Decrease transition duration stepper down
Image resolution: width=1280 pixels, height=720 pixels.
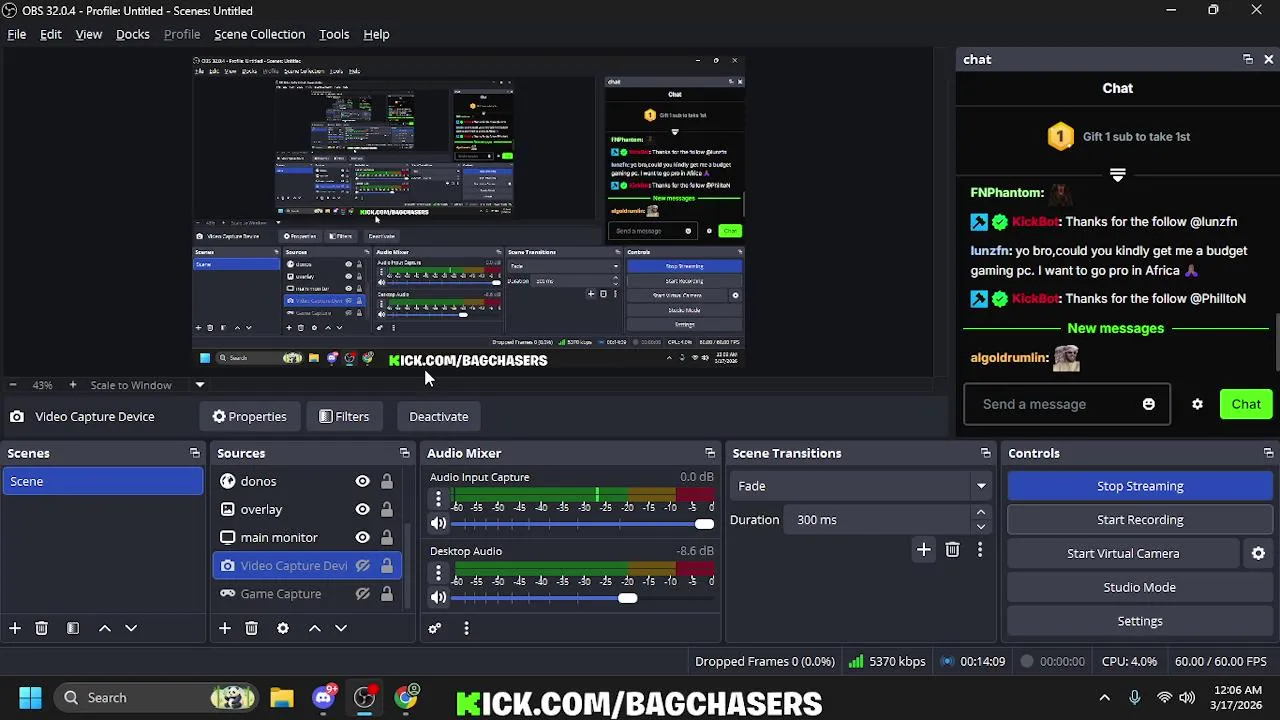[981, 526]
